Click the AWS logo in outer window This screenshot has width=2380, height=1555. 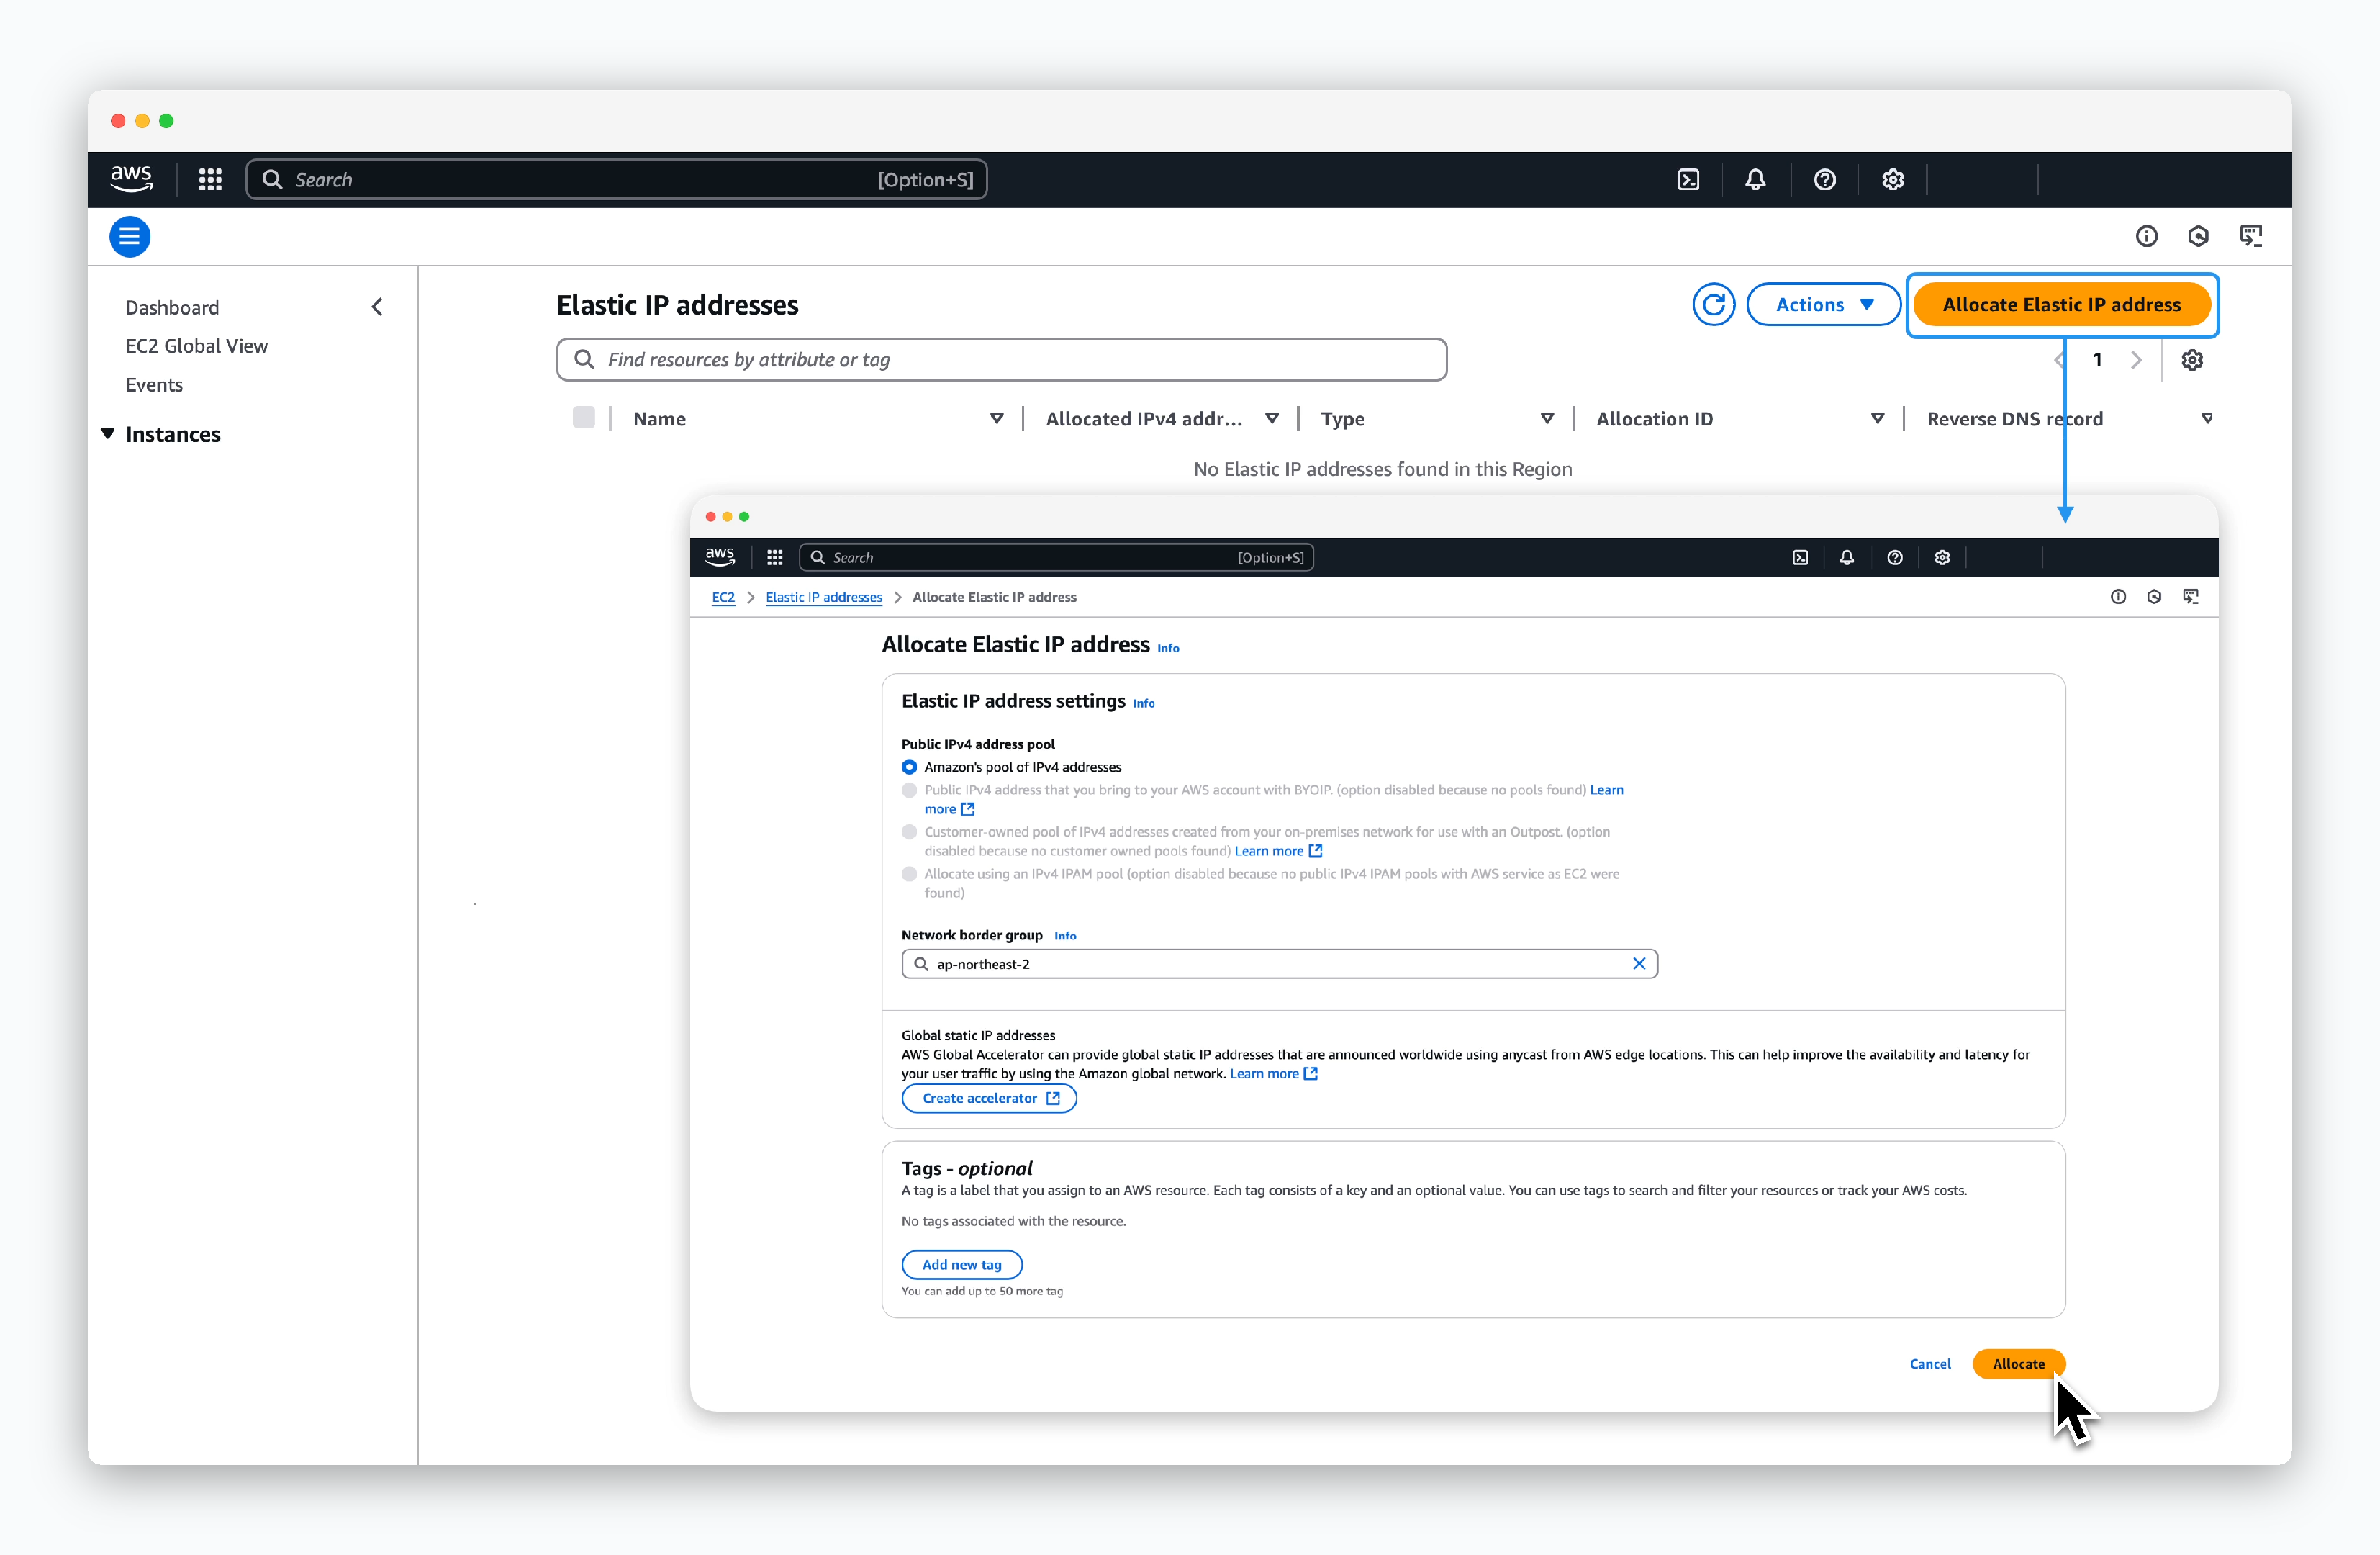[131, 179]
